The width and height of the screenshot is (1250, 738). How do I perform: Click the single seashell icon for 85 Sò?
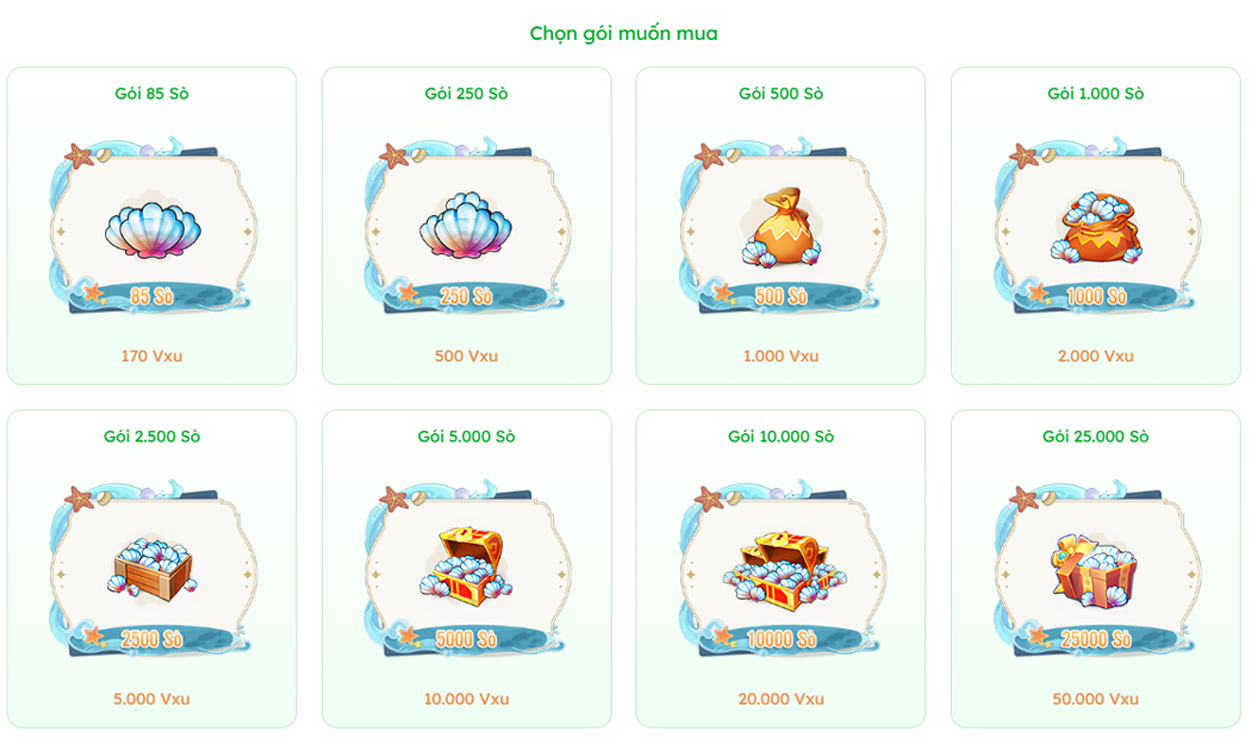tap(152, 229)
